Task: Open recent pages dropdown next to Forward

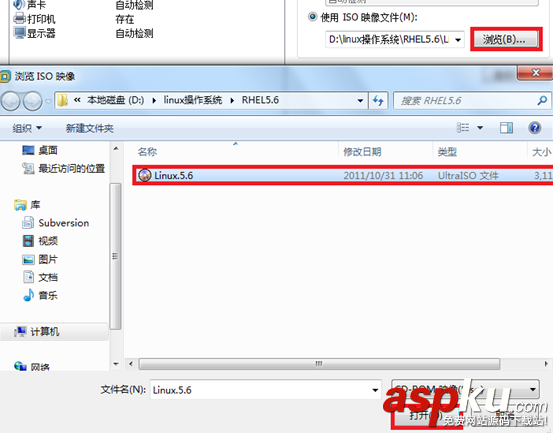Action: [48, 102]
